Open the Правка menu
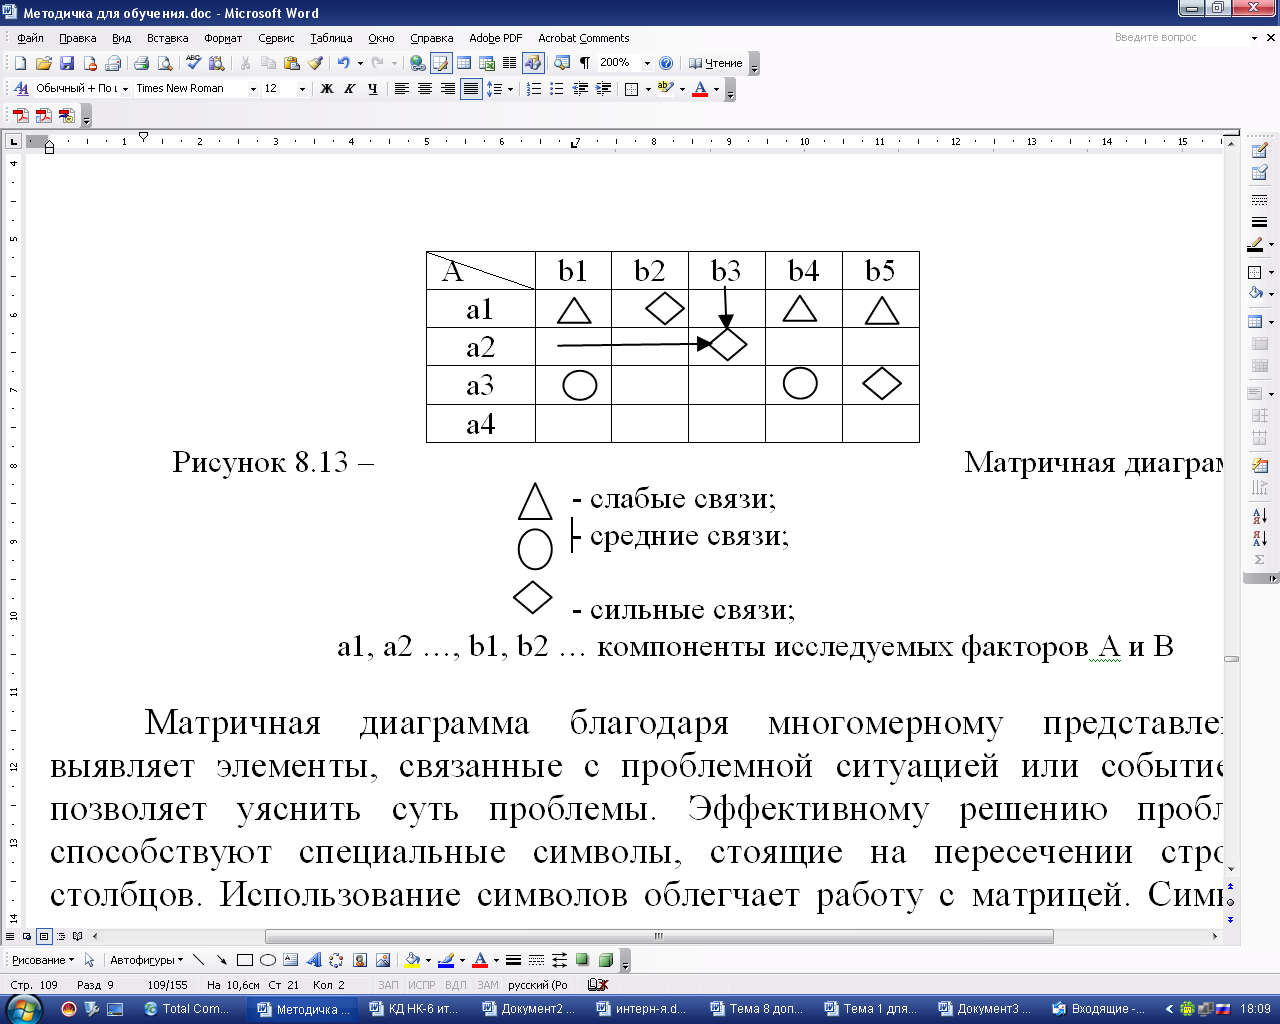 pyautogui.click(x=77, y=38)
